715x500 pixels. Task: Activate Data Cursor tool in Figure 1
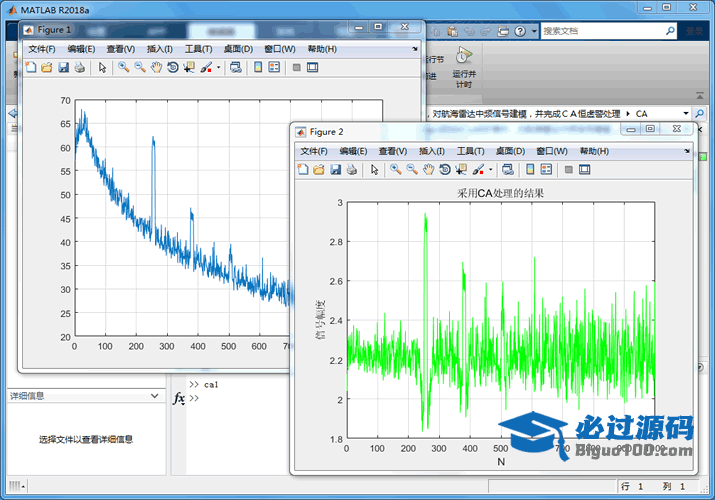click(x=189, y=68)
